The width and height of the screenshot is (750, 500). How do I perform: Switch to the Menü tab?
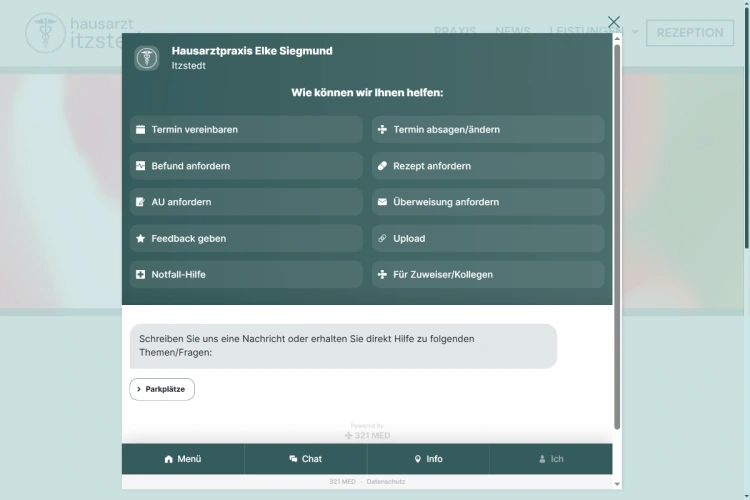tap(183, 459)
